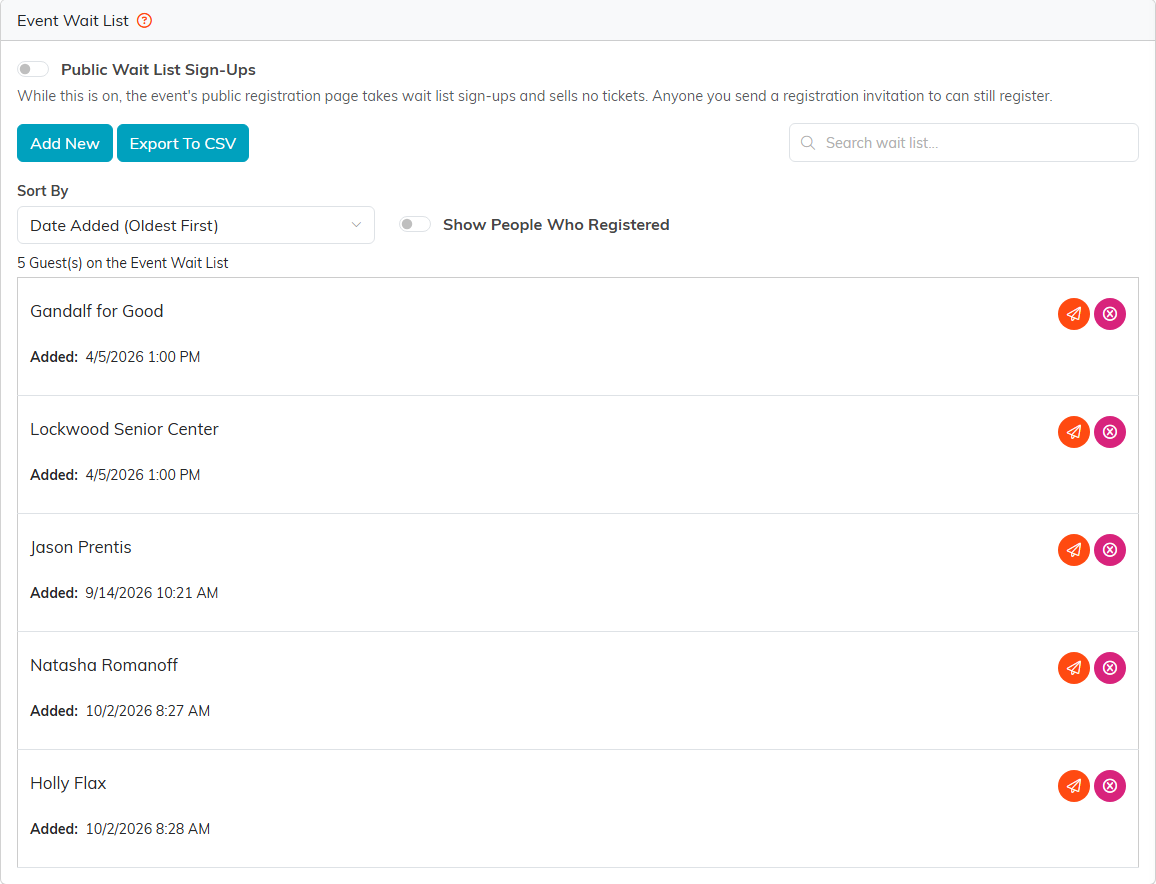Open the Sort By dropdown
This screenshot has width=1156, height=884.
pyautogui.click(x=196, y=225)
